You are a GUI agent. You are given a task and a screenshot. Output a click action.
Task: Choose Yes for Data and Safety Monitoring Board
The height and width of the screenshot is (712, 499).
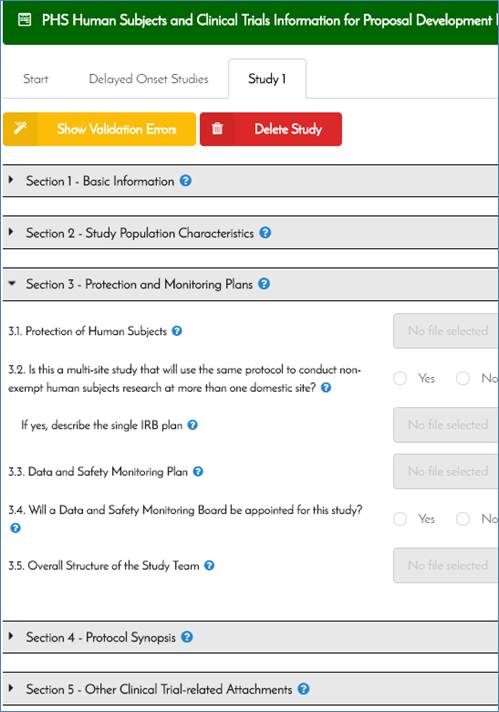(400, 519)
